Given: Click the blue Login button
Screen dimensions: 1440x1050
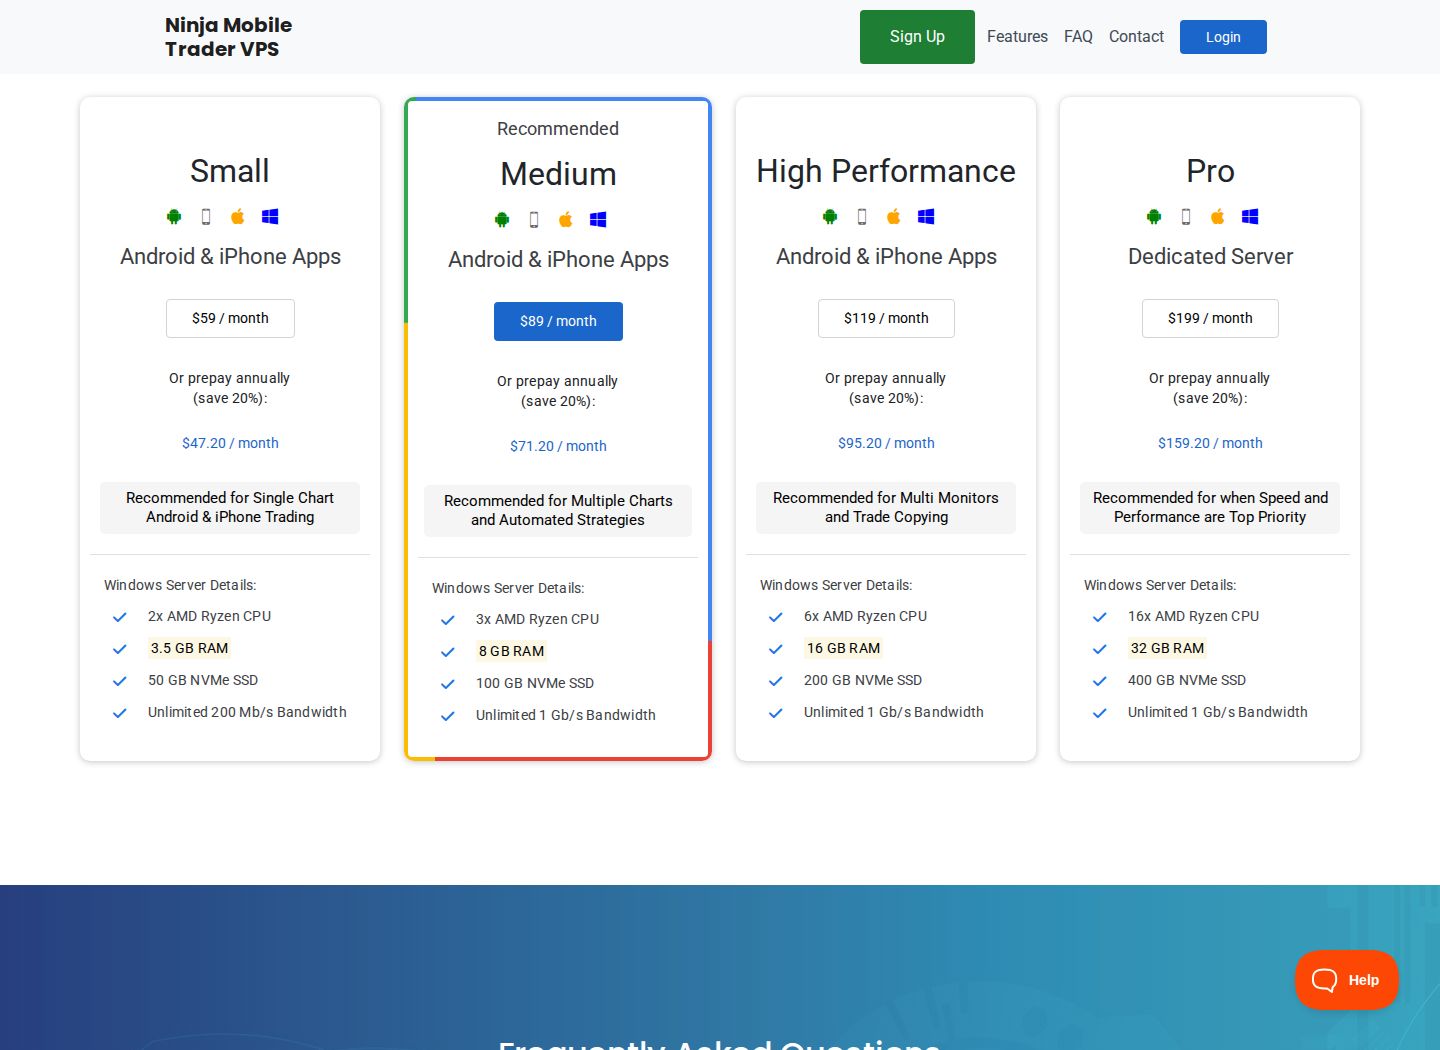Looking at the screenshot, I should coord(1223,37).
